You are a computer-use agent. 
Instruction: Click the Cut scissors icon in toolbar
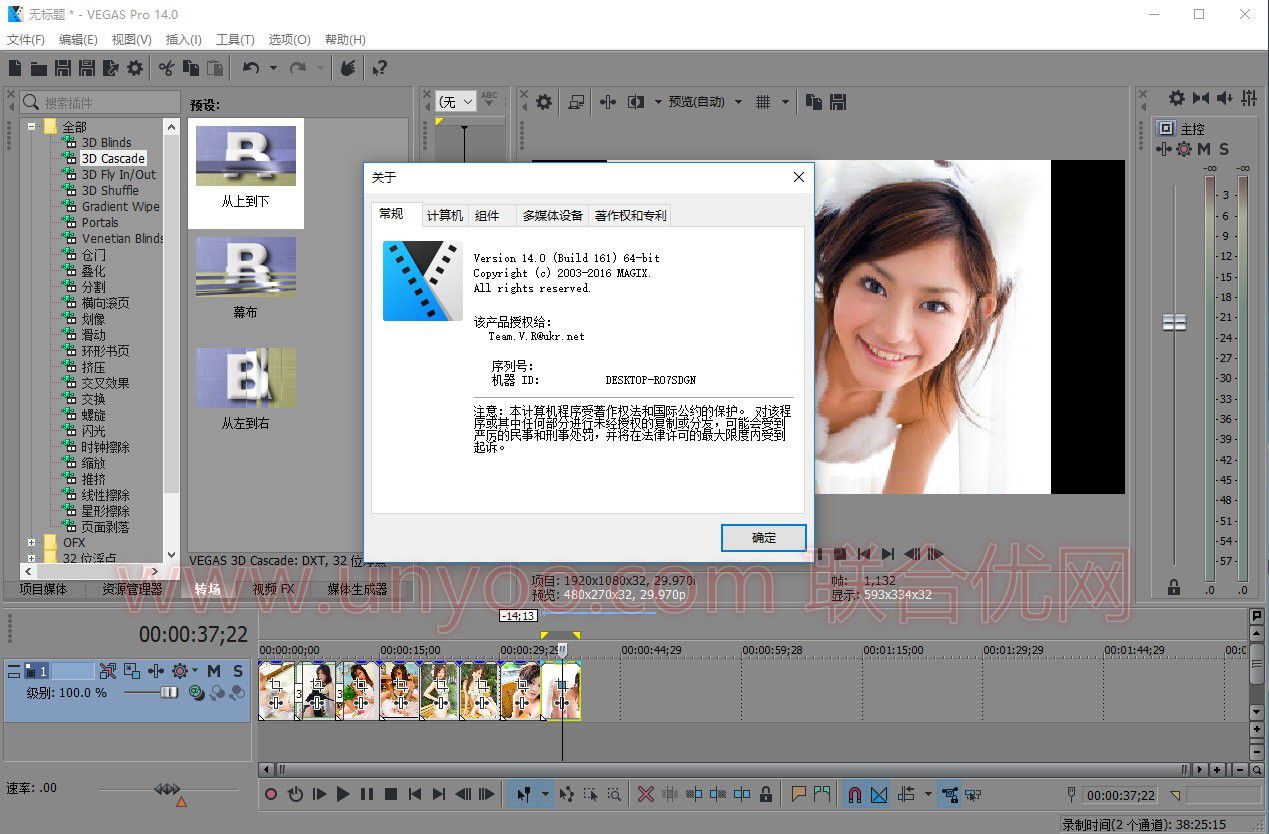(x=166, y=68)
